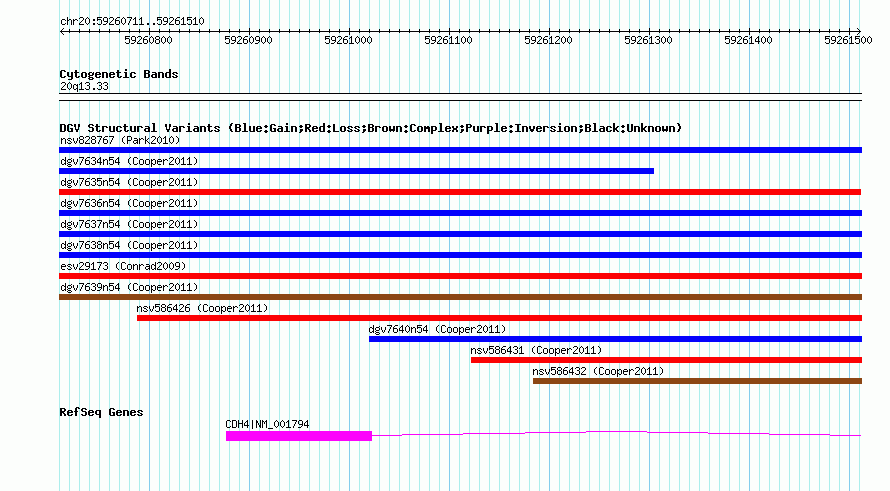Viewport: 890px width, 491px height.
Task: Click ruler position 59261400
Action: [748, 40]
